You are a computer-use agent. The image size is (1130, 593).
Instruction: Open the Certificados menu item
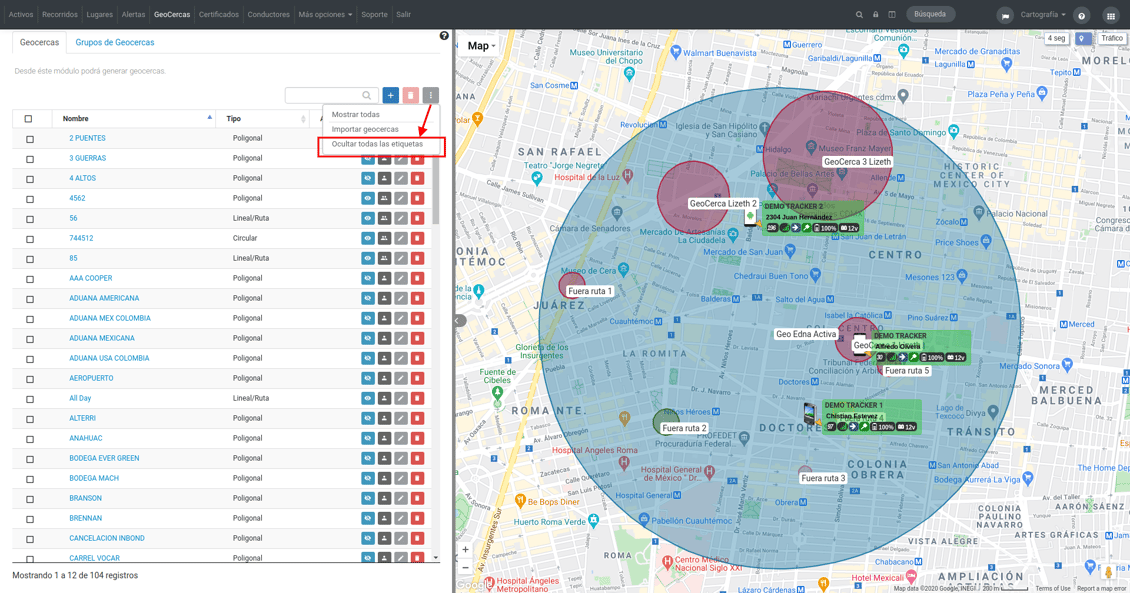(218, 14)
